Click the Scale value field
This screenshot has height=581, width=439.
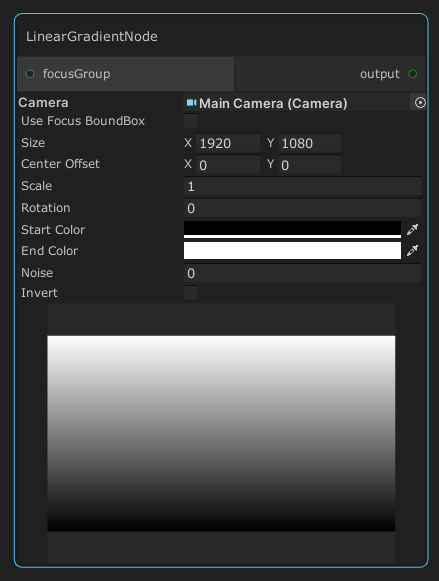pyautogui.click(x=302, y=186)
